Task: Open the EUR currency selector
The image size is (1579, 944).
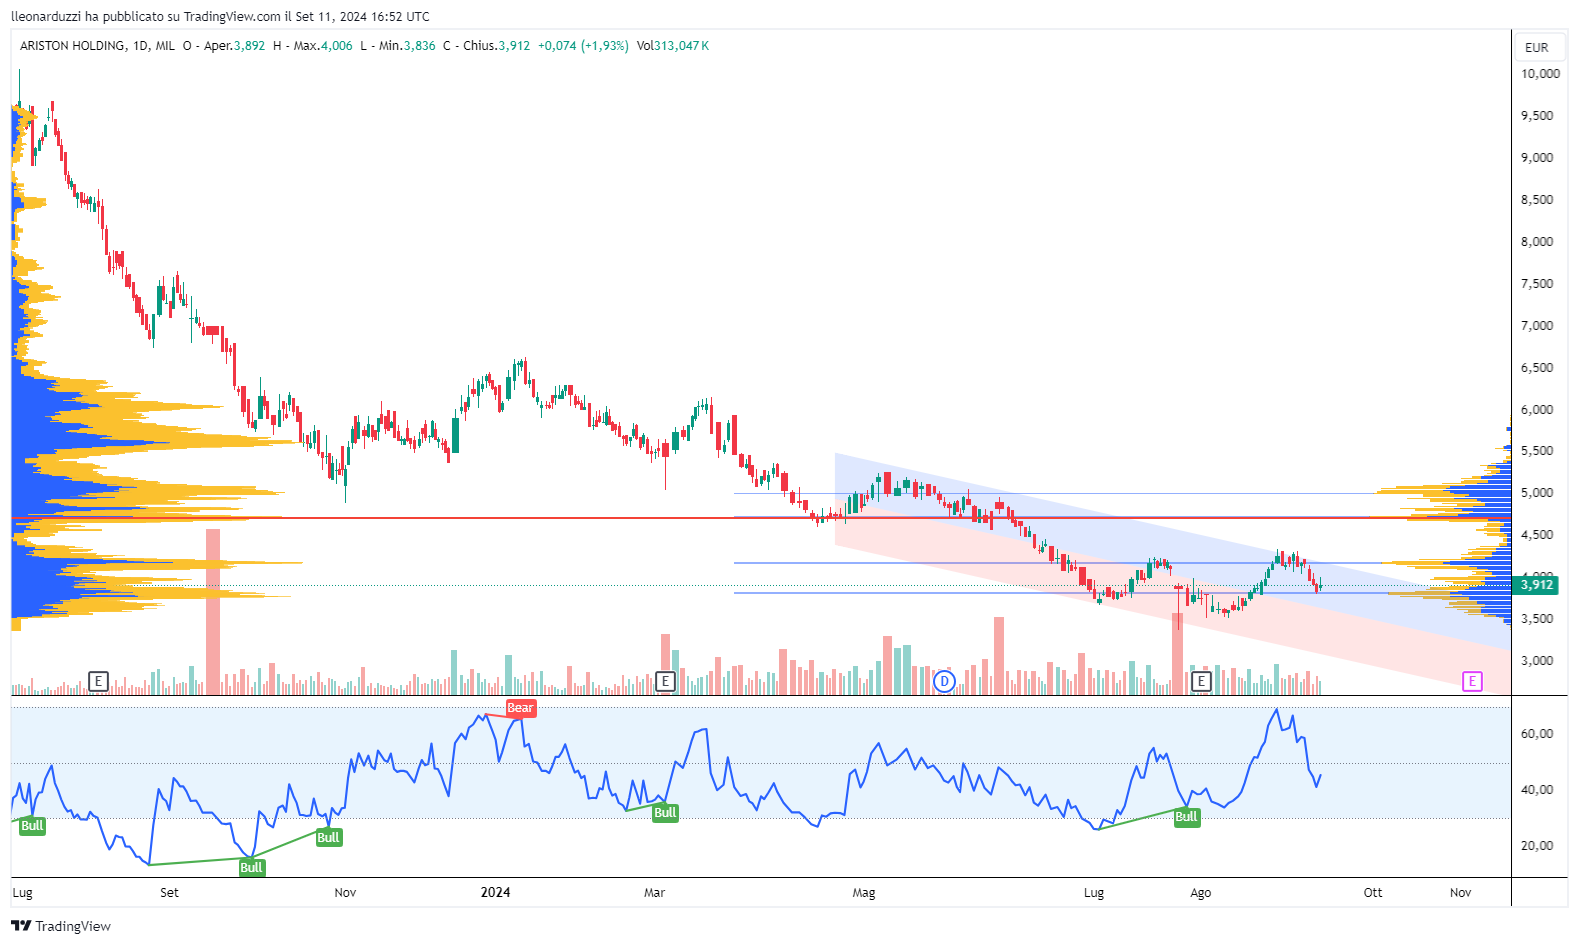Action: pyautogui.click(x=1537, y=47)
